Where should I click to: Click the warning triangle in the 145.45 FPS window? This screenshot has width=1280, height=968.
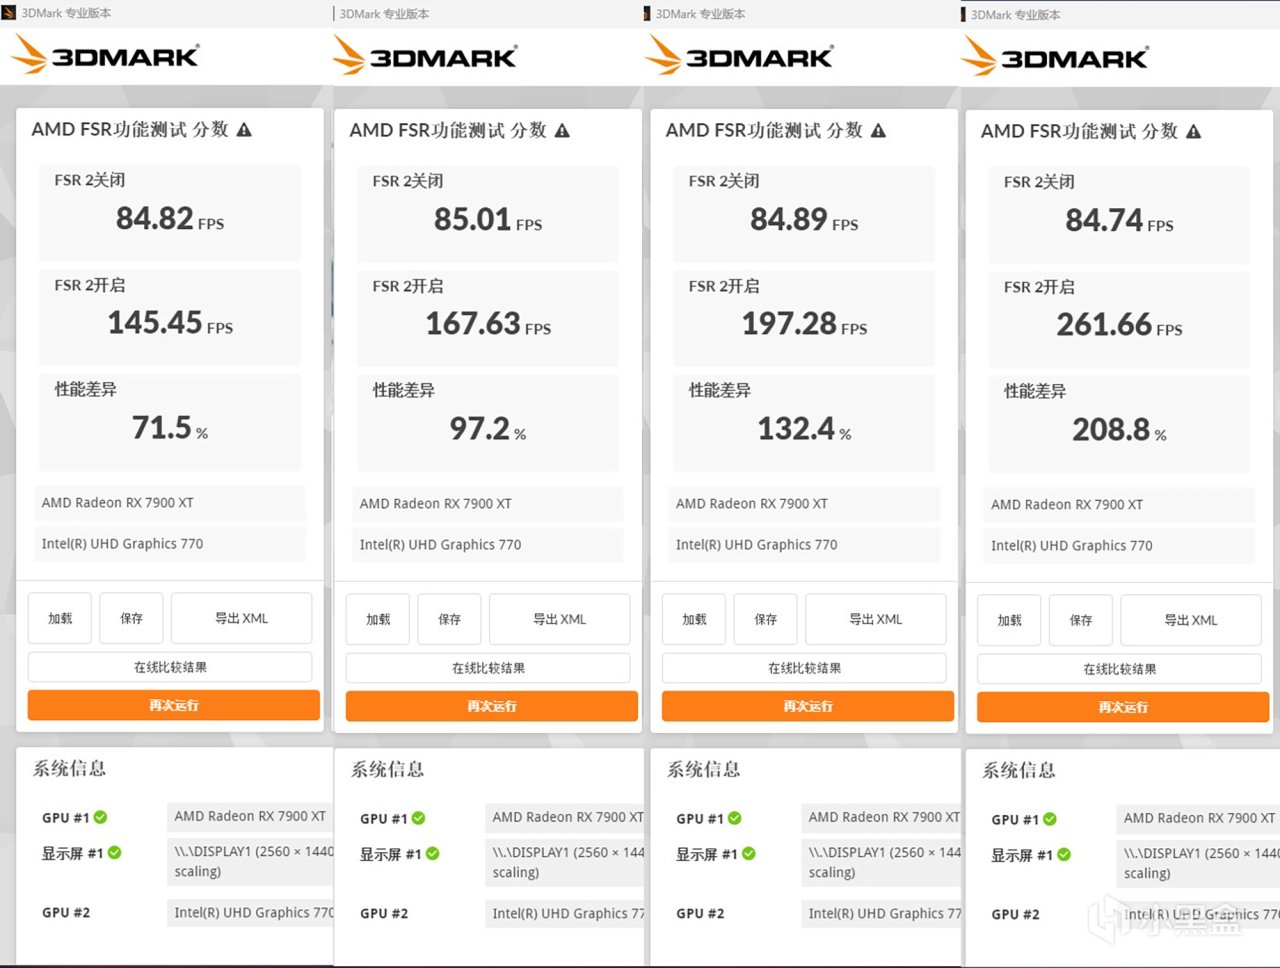click(244, 130)
